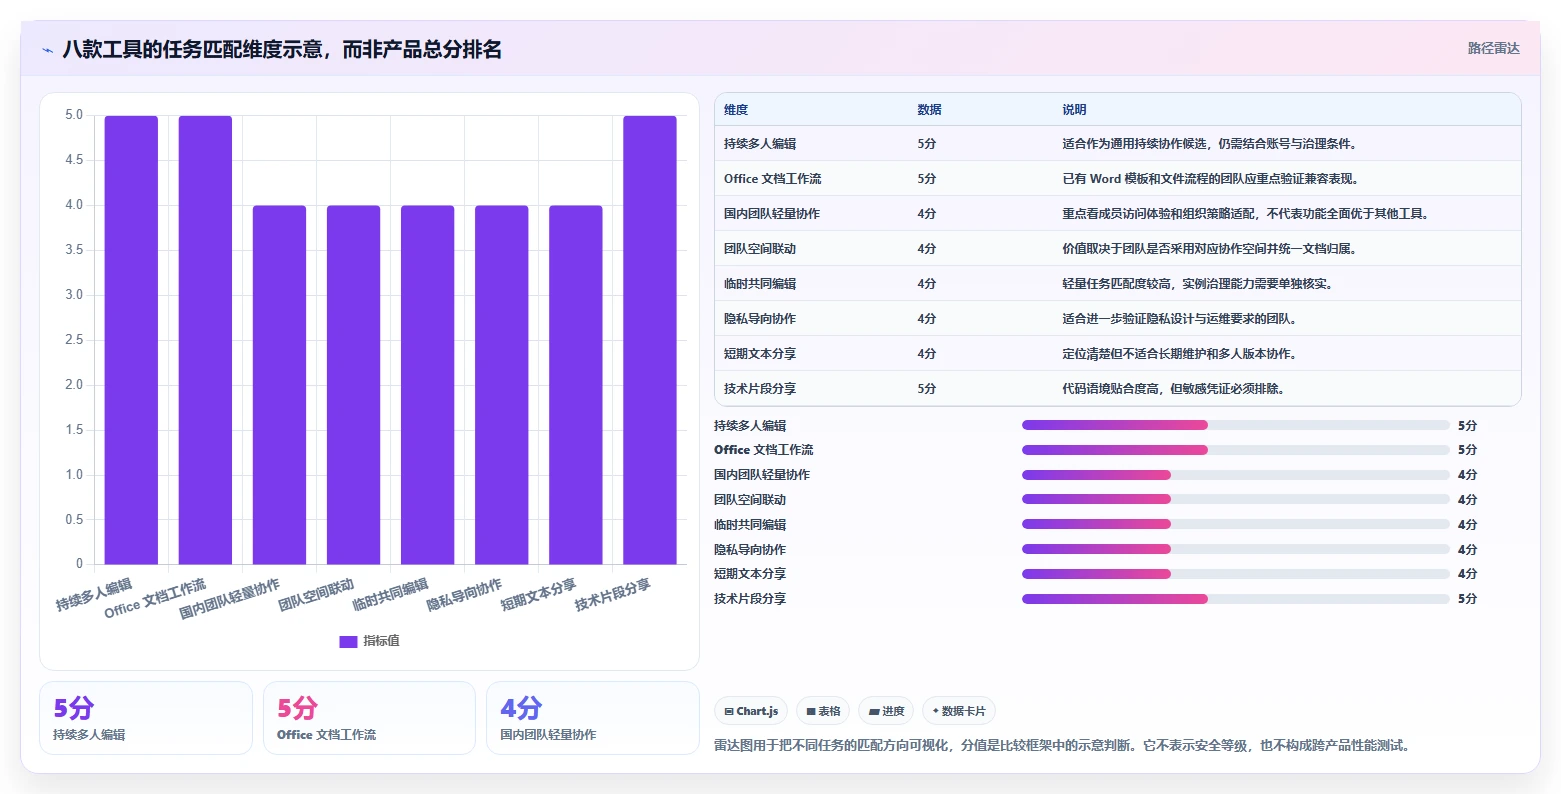Click the 短期文本分享 chart bar
The image size is (1561, 794).
coord(575,385)
